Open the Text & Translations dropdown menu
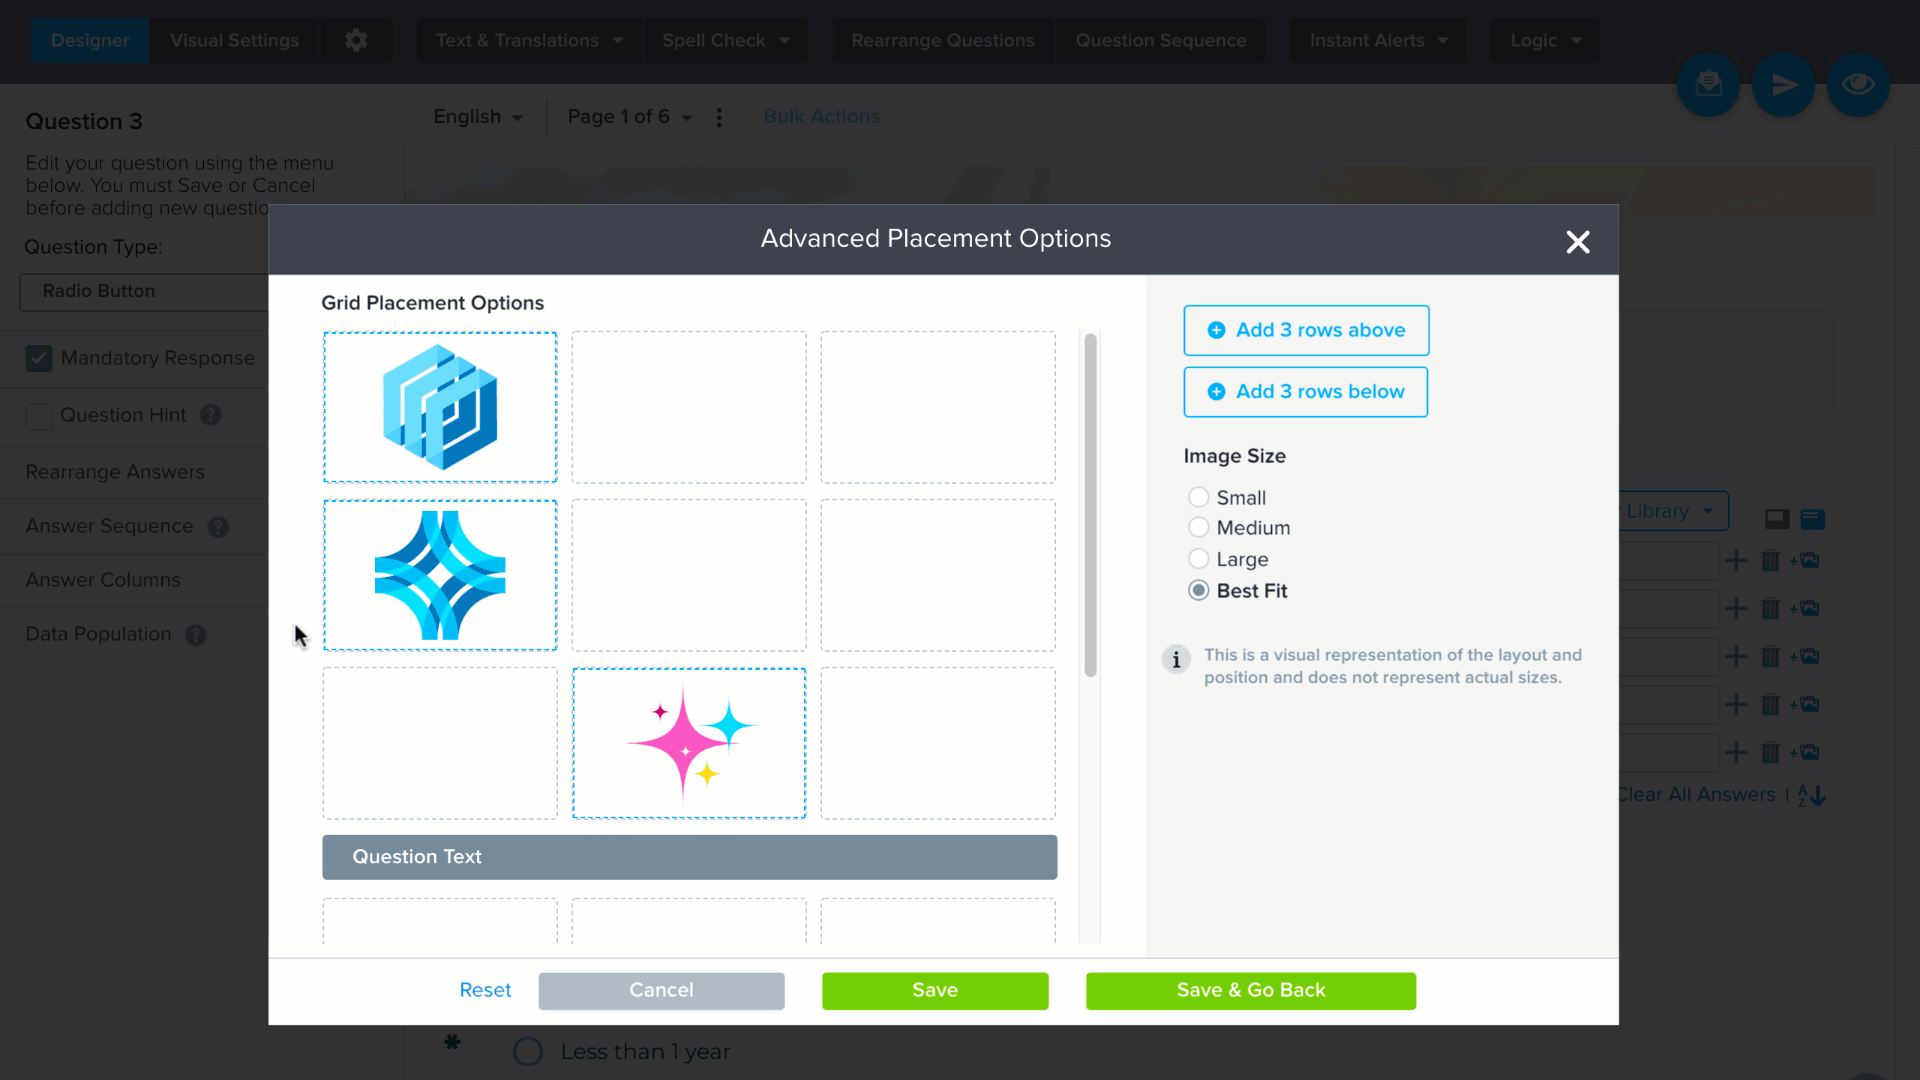 click(529, 40)
